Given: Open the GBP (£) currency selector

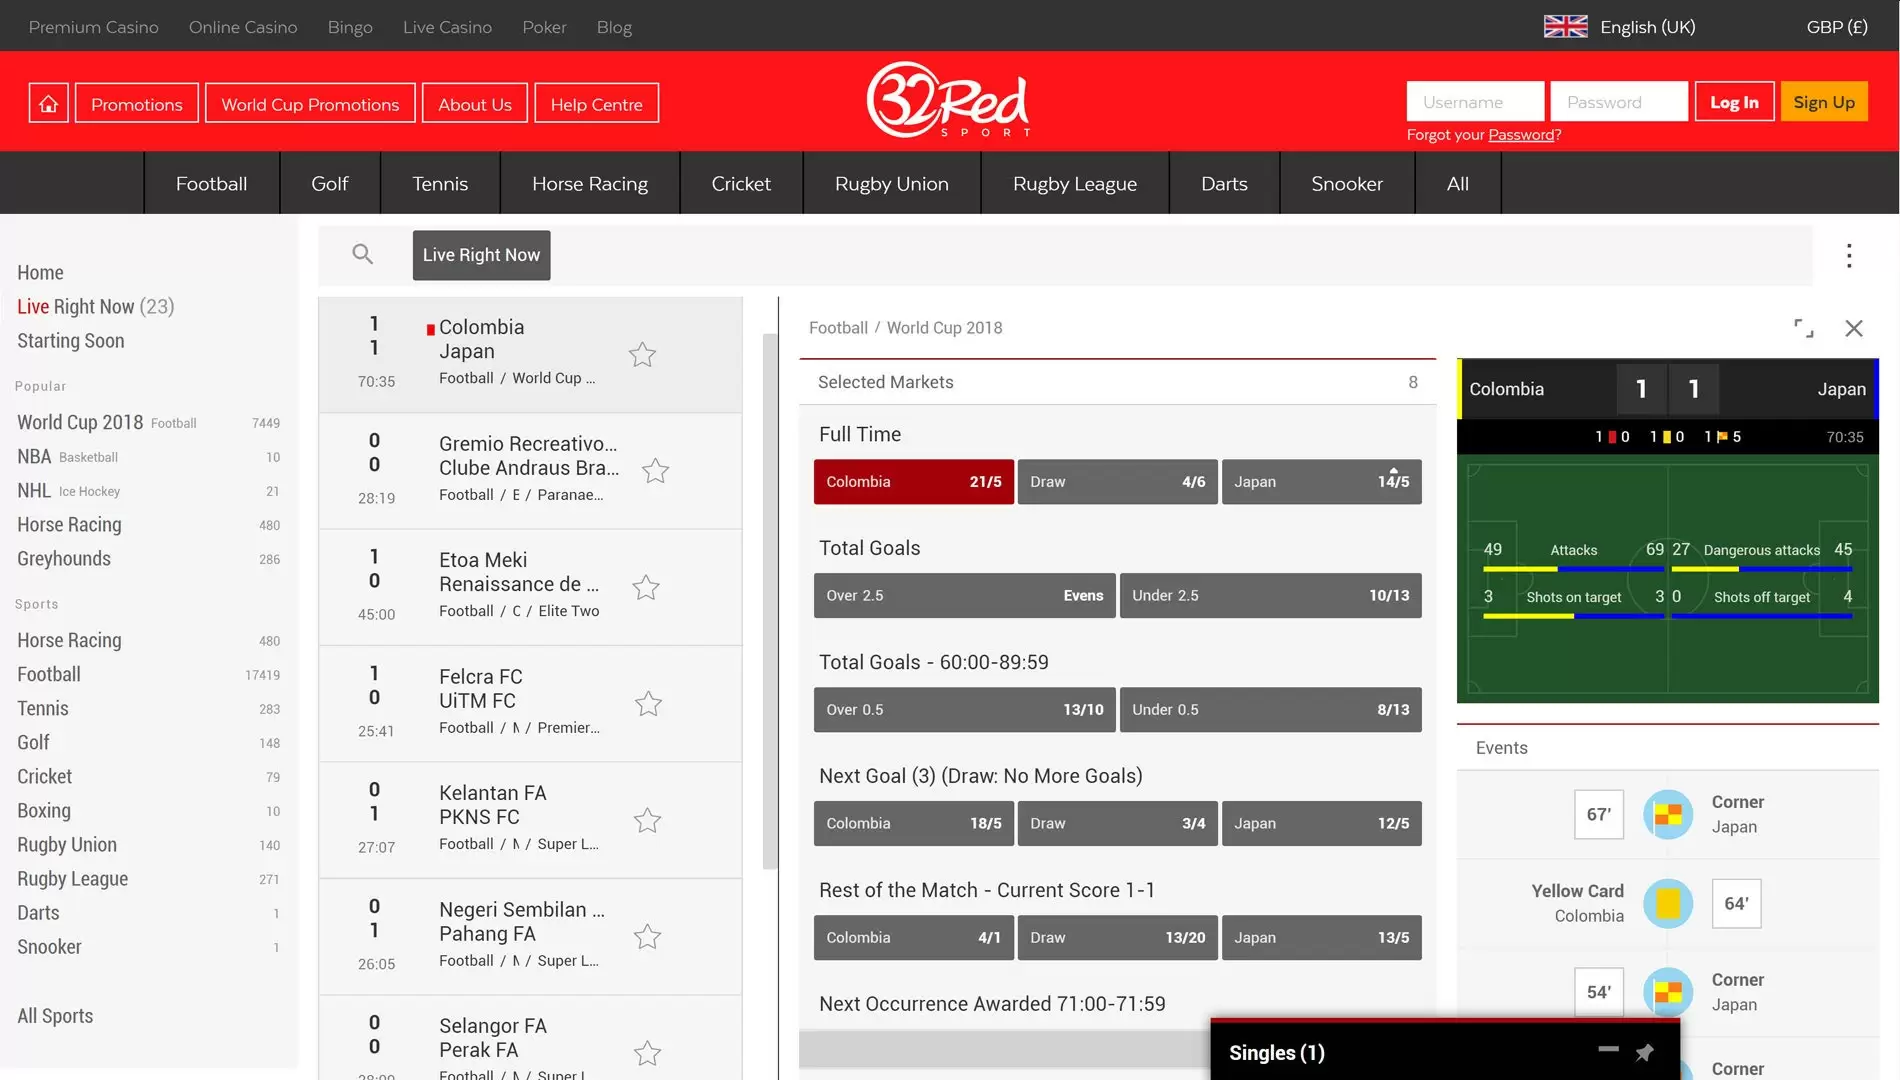Looking at the screenshot, I should click(1837, 27).
